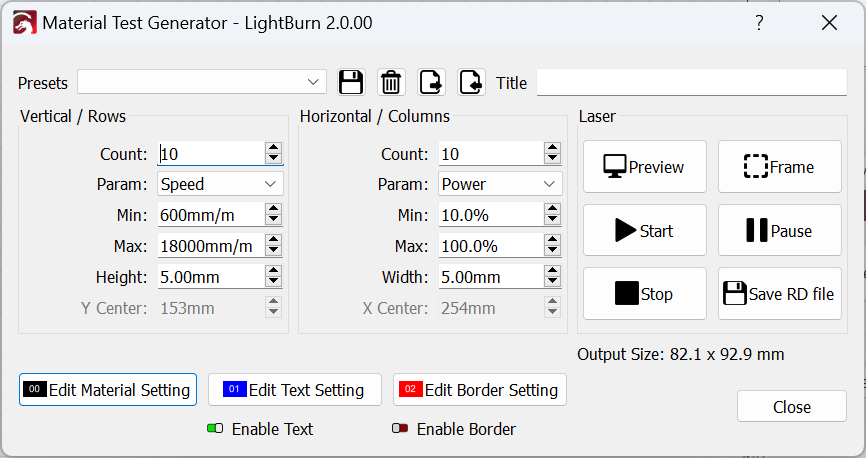This screenshot has height=458, width=866.
Task: Start the laser job
Action: point(644,231)
